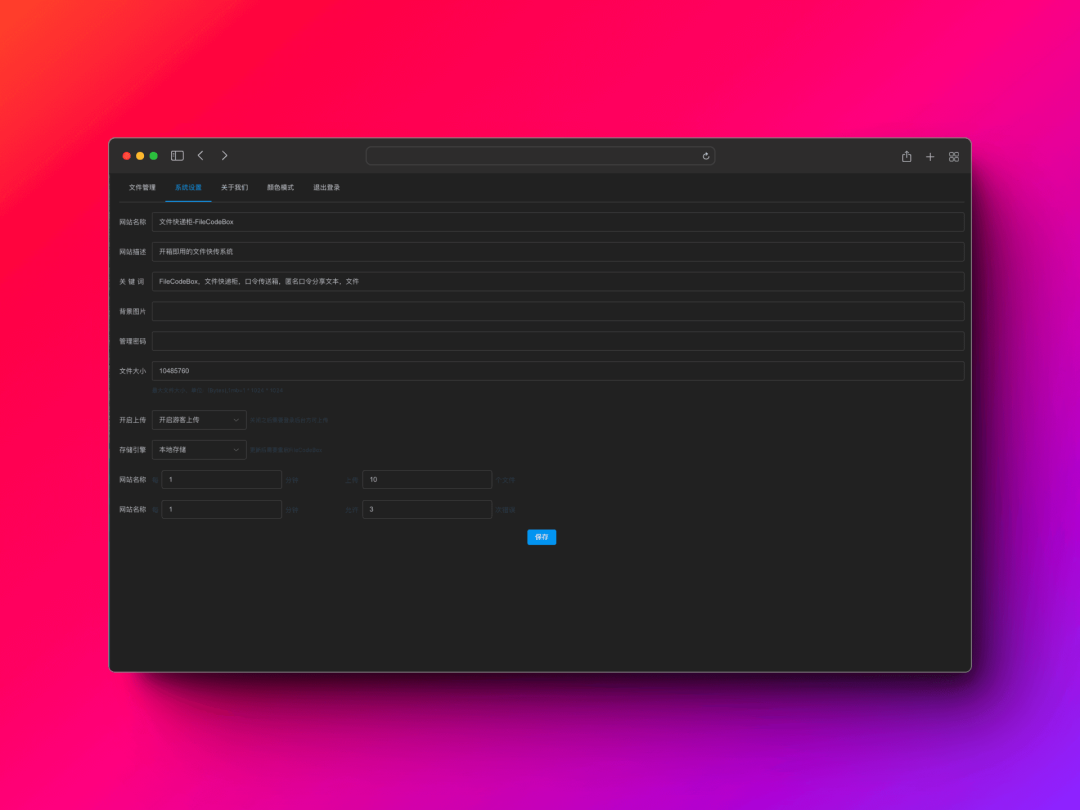Click the upload count field containing 10

(x=427, y=479)
